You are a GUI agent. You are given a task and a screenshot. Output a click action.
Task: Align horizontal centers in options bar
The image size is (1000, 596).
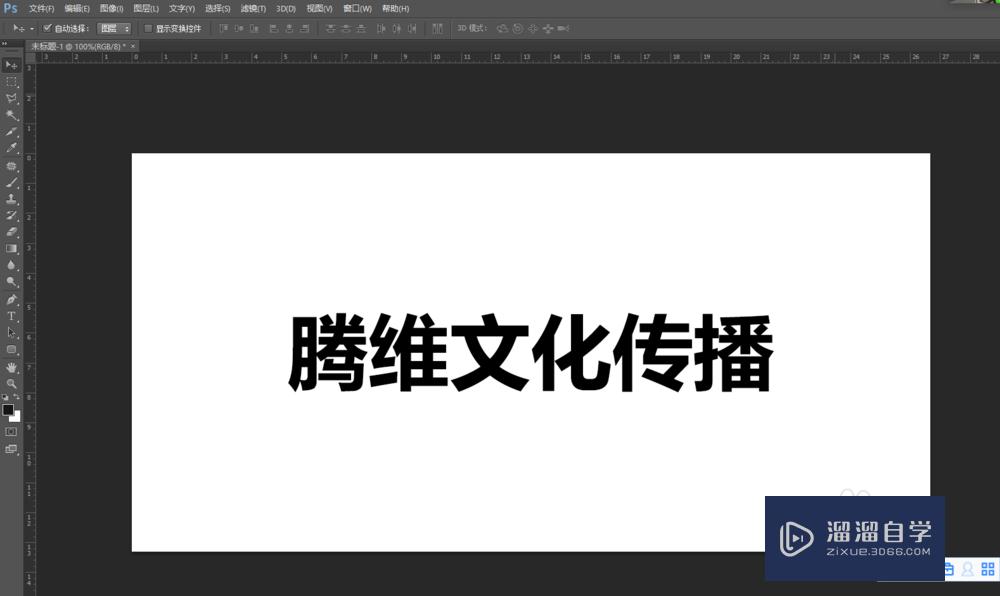coord(289,29)
